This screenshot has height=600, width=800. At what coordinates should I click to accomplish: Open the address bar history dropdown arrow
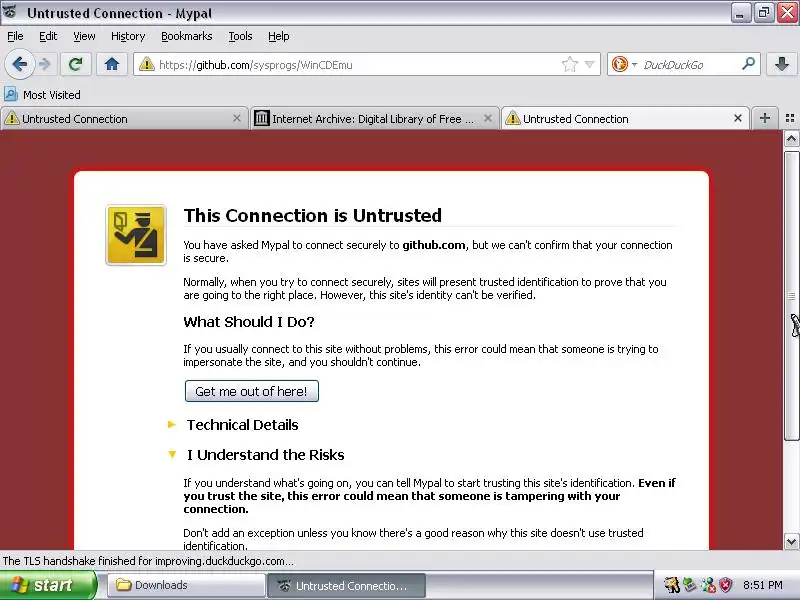(x=590, y=64)
